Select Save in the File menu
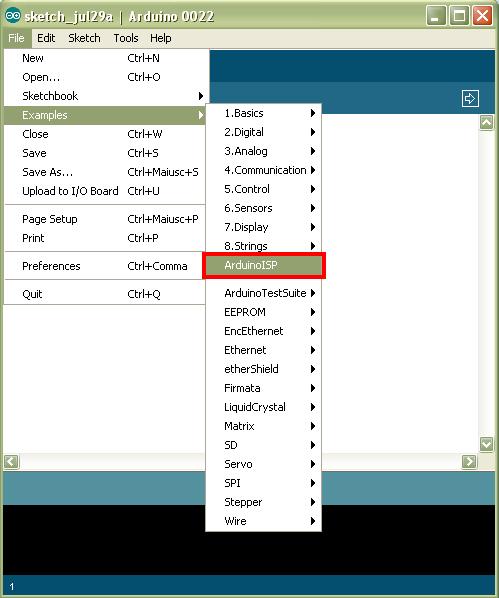Image resolution: width=499 pixels, height=598 pixels. 105,153
